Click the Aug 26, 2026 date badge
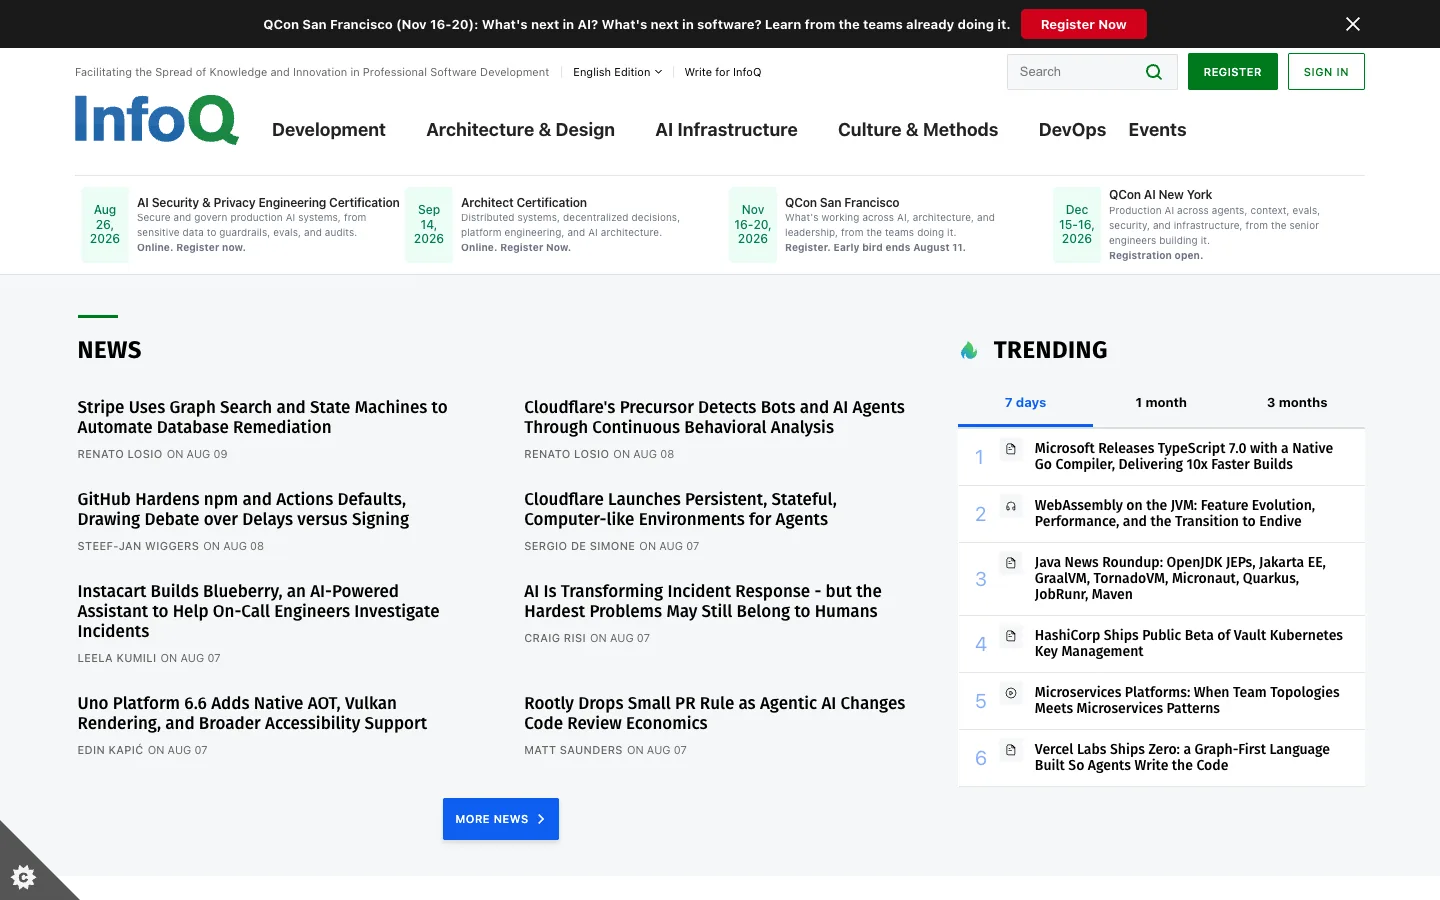 tap(105, 225)
